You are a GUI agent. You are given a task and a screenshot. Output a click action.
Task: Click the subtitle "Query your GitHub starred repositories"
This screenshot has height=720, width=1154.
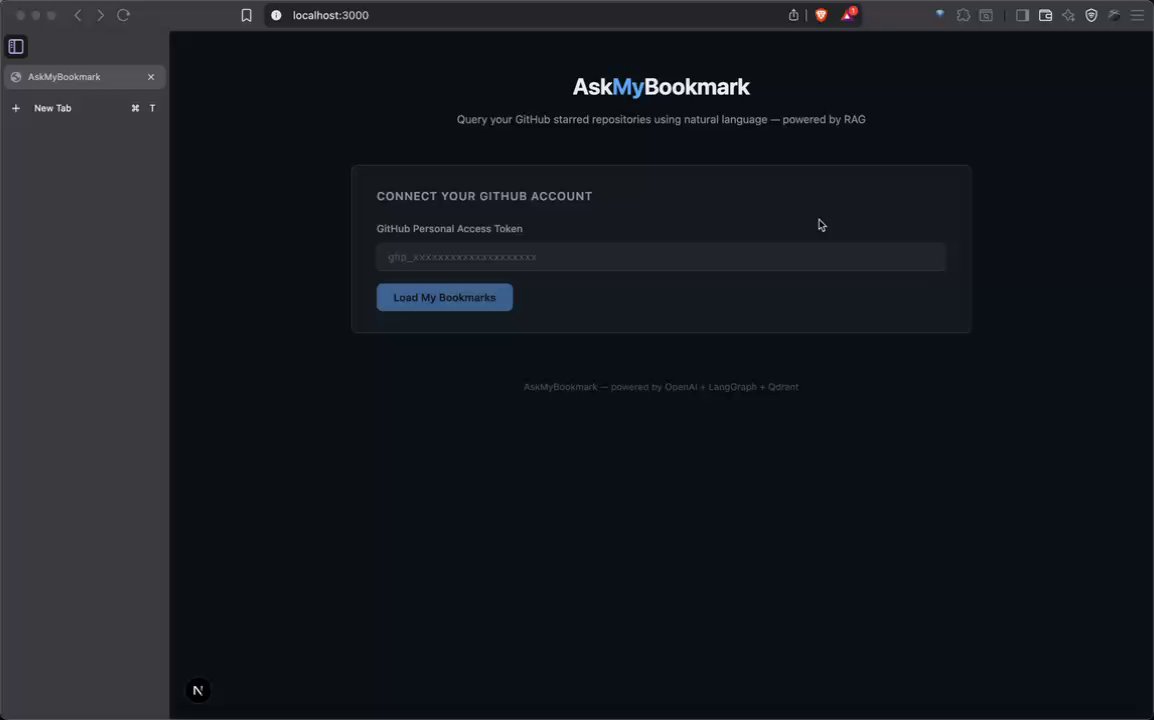[661, 119]
